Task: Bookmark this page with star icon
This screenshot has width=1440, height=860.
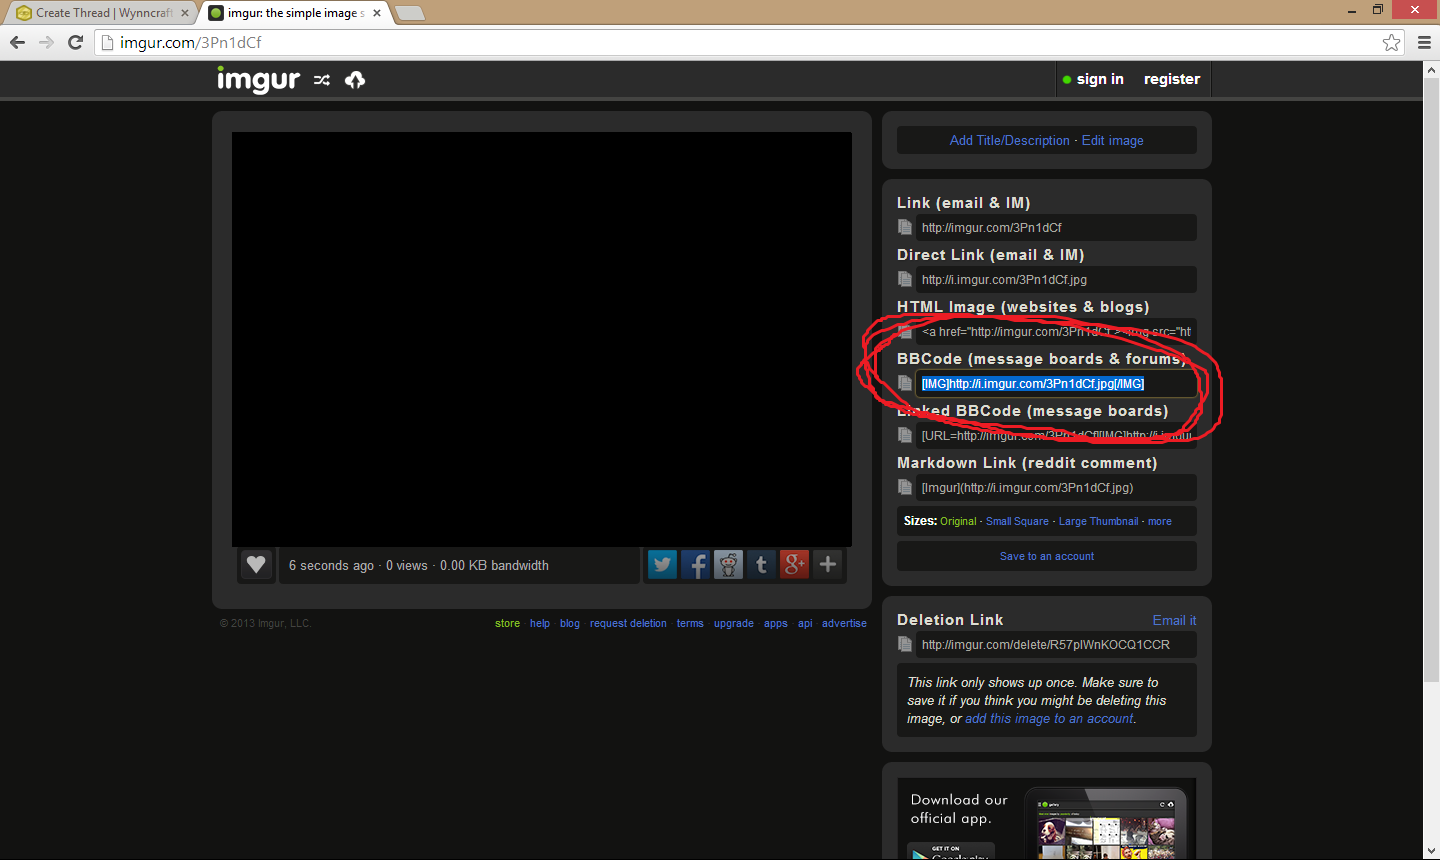Action: pyautogui.click(x=1391, y=42)
